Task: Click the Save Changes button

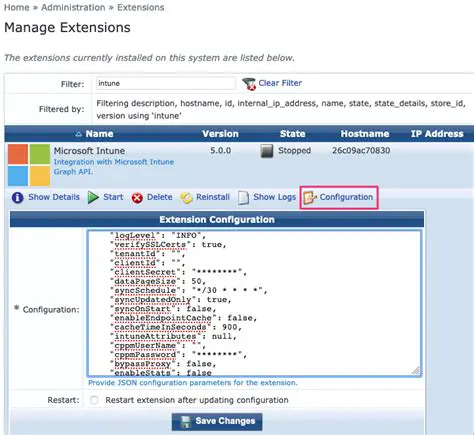Action: click(217, 421)
